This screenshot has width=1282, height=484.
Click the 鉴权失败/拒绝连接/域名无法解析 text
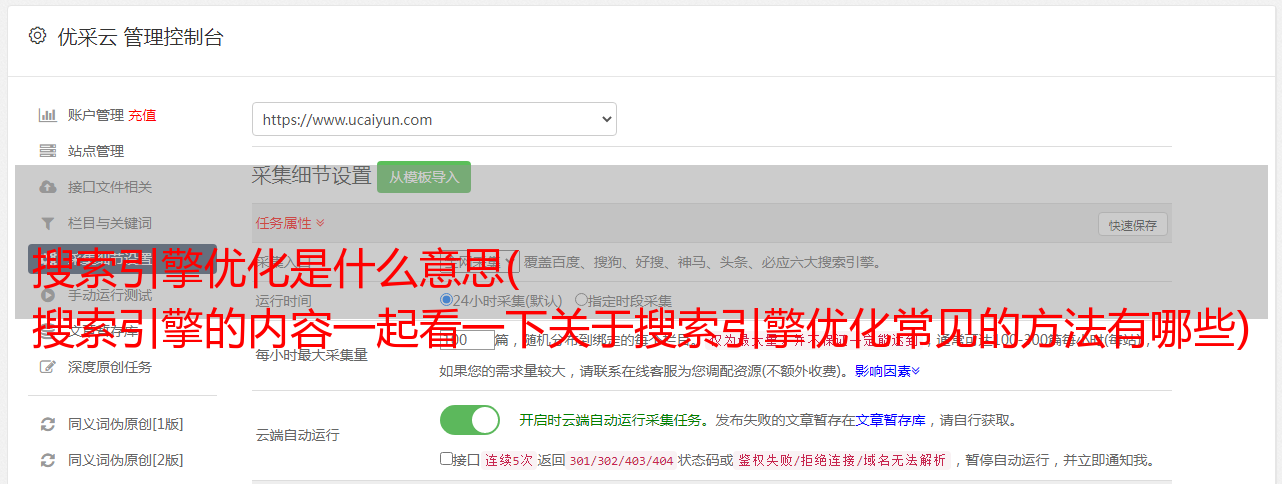(842, 461)
